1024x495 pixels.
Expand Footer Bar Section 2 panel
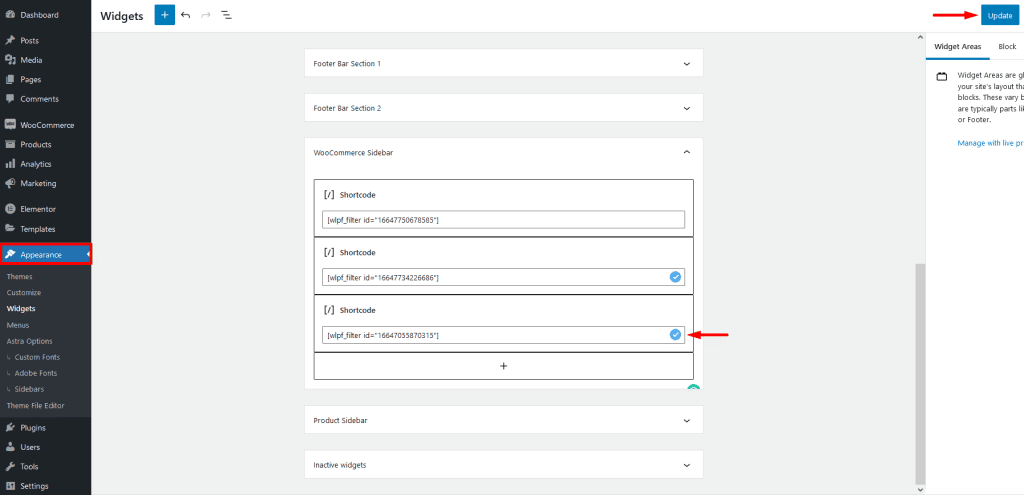pyautogui.click(x=686, y=108)
